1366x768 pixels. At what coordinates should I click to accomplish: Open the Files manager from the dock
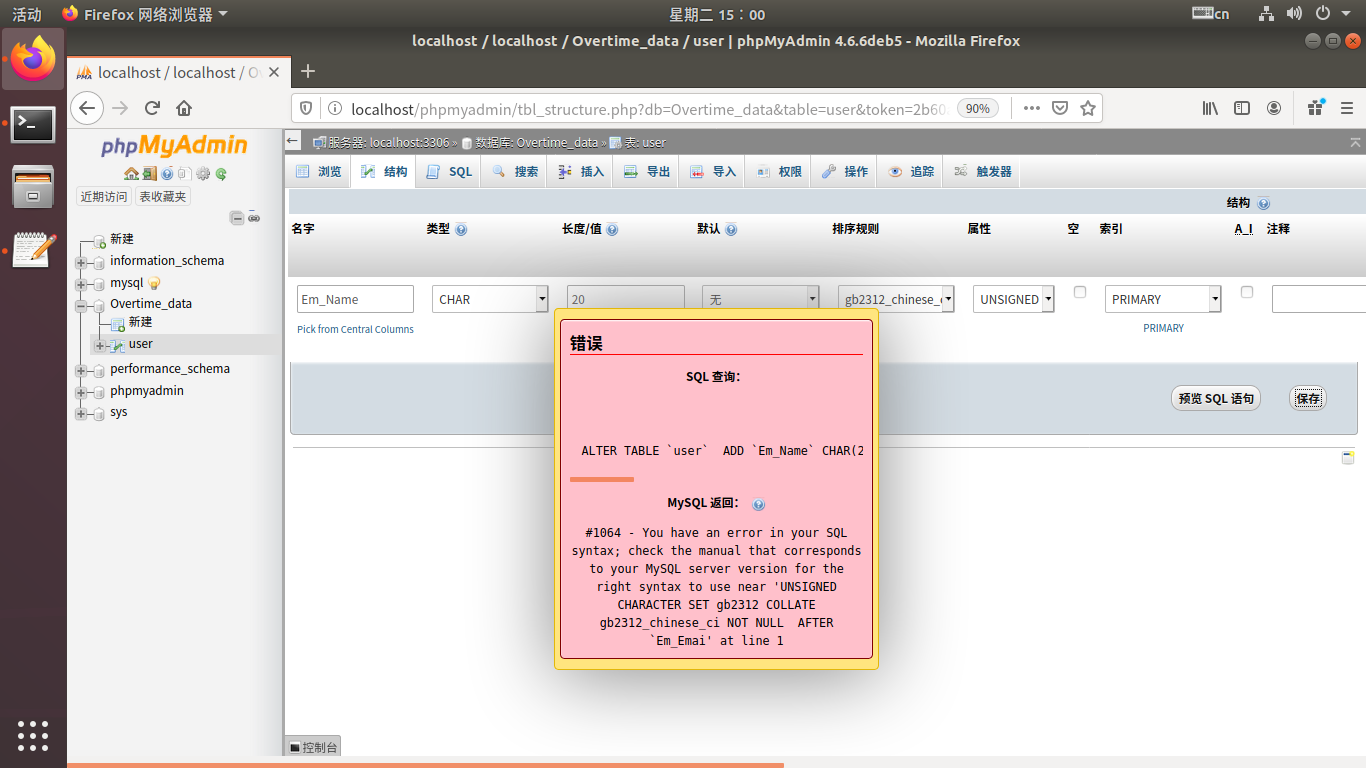pyautogui.click(x=33, y=187)
